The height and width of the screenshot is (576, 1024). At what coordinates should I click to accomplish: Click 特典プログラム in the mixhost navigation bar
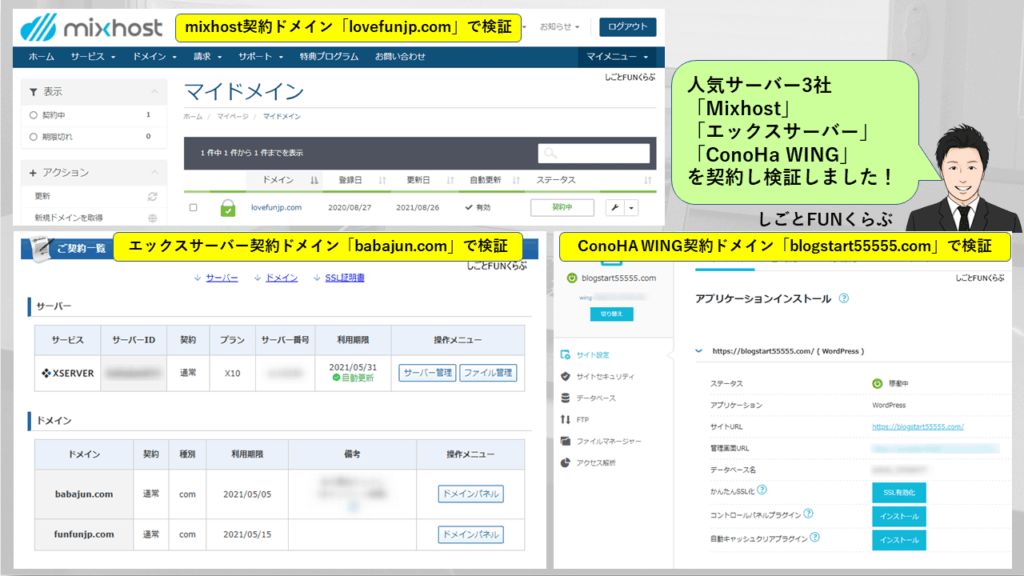328,57
